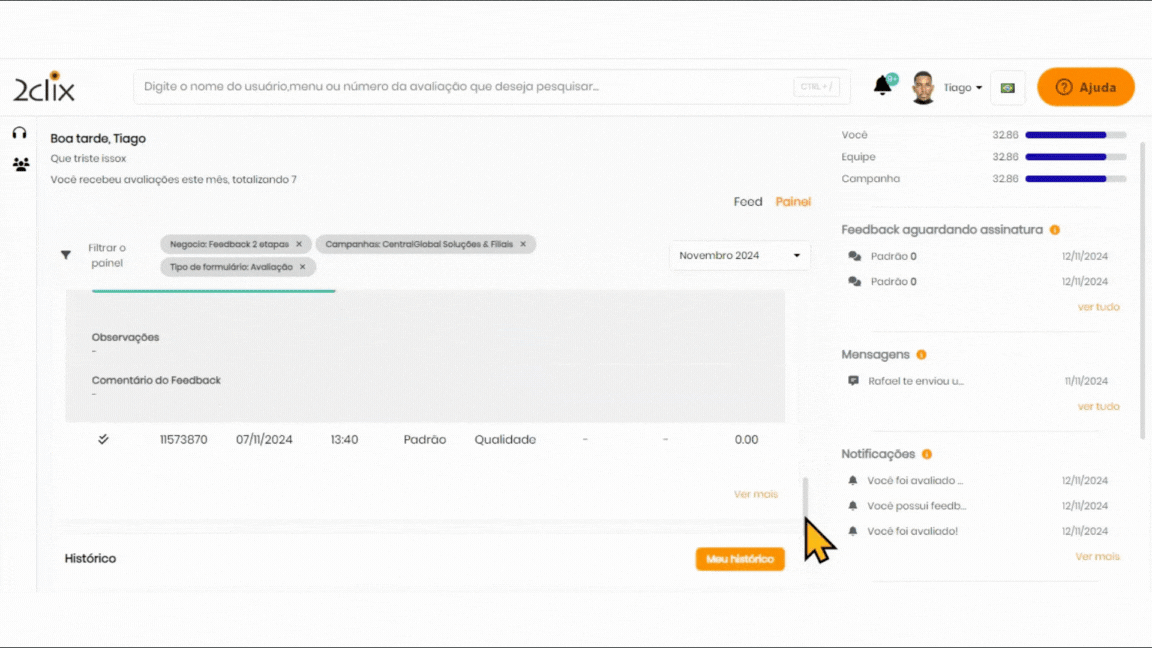
Task: Click the Ajuda help button
Action: pyautogui.click(x=1085, y=87)
